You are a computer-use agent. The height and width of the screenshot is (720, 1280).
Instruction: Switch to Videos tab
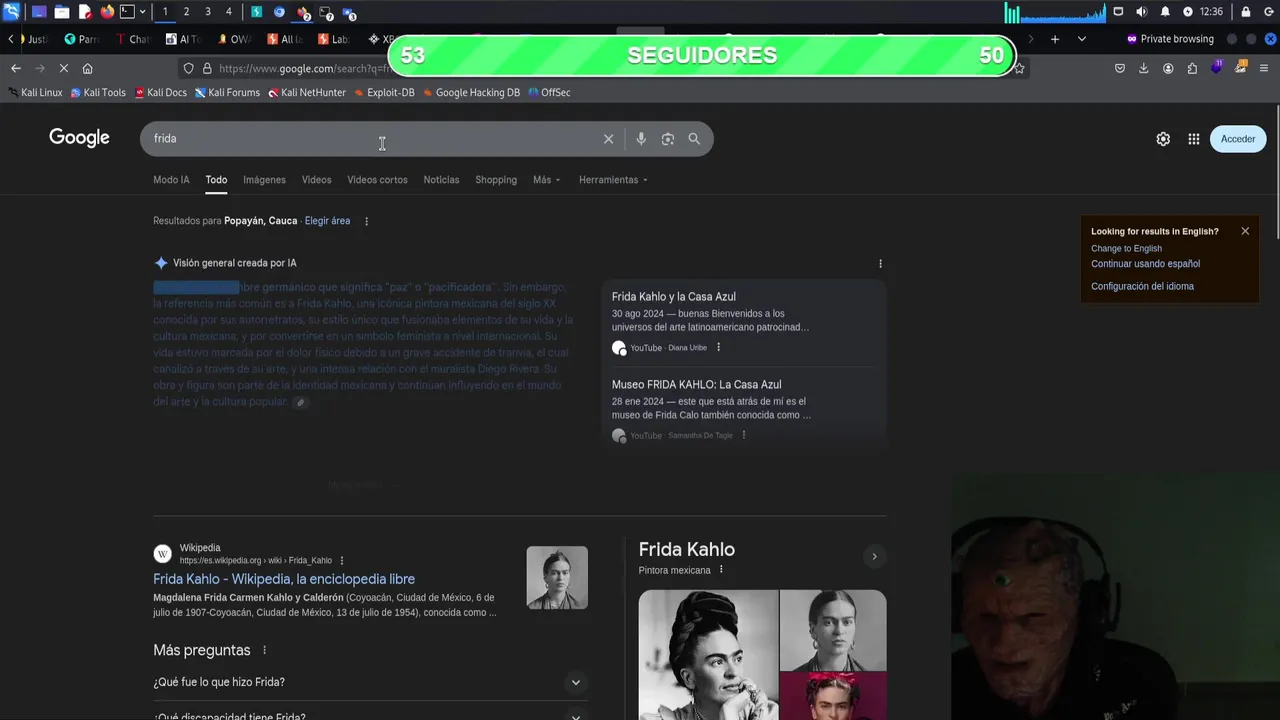(x=316, y=180)
